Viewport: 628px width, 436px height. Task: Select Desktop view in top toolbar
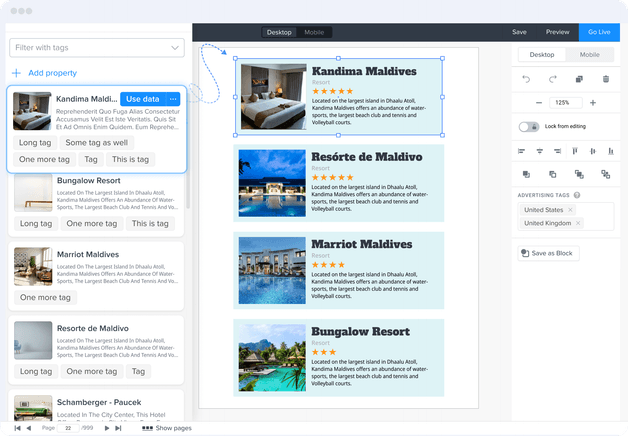[x=279, y=32]
